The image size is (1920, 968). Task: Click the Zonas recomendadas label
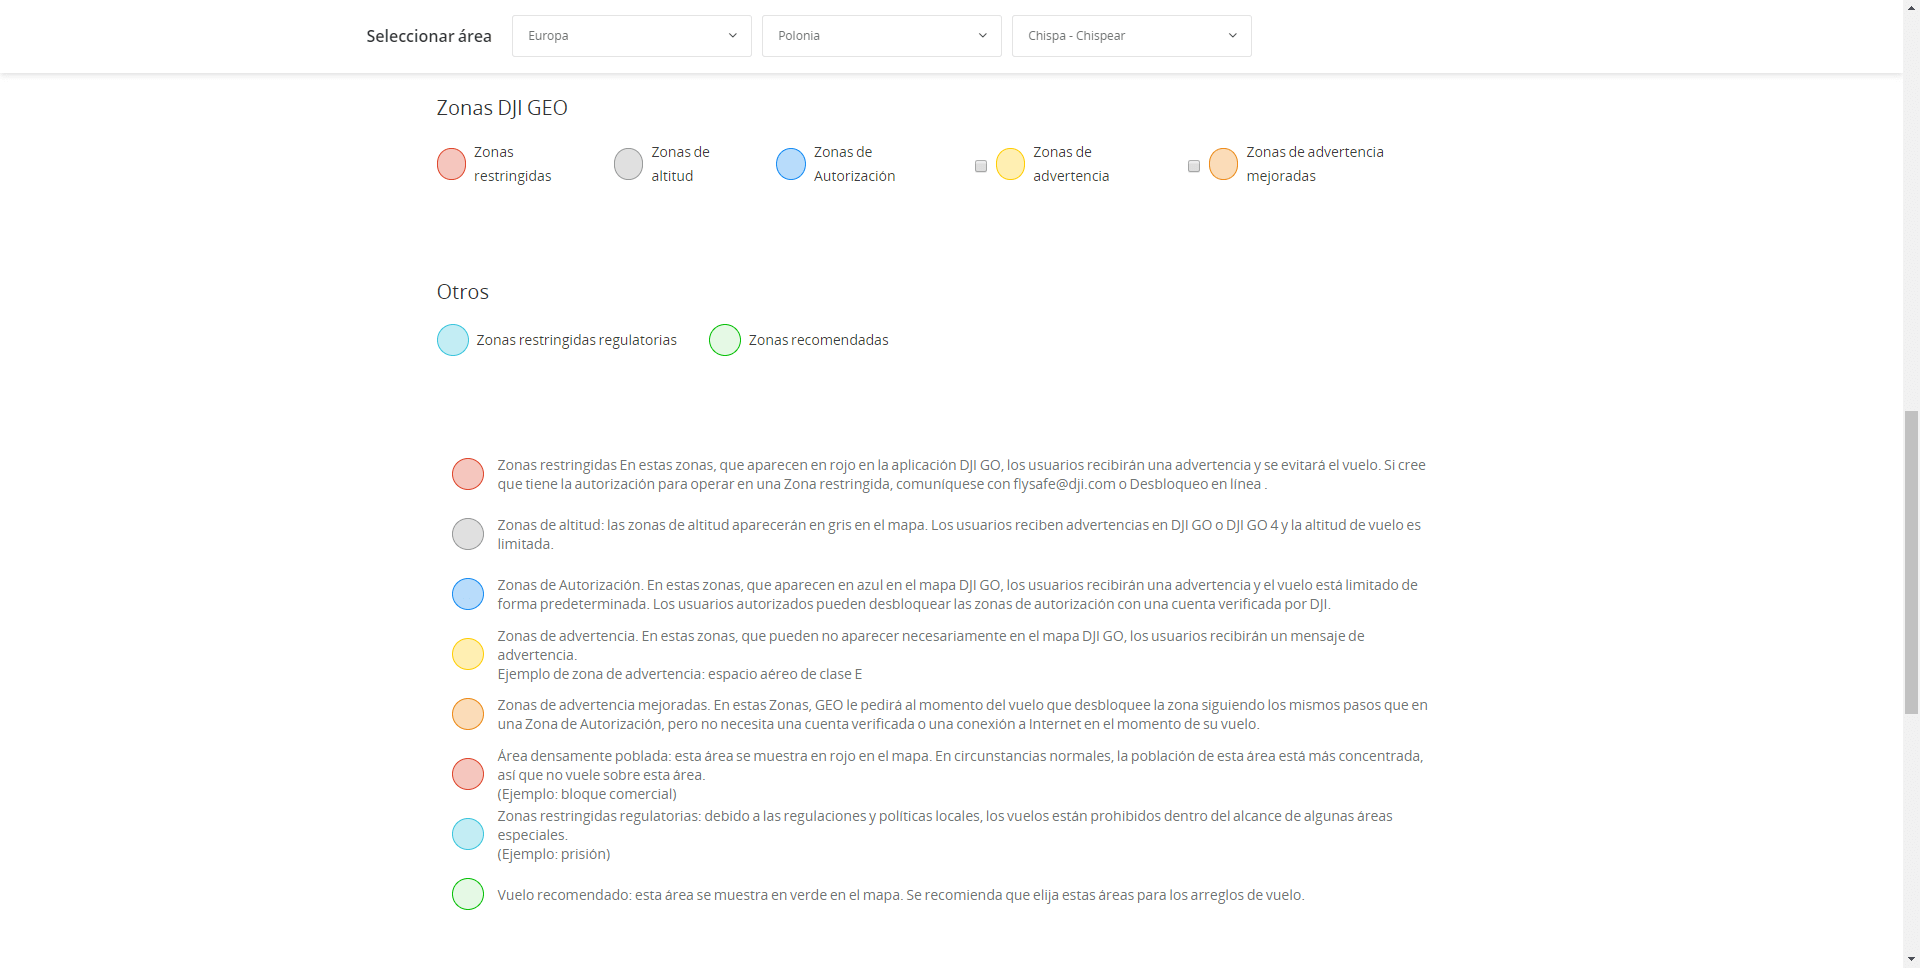pos(818,340)
